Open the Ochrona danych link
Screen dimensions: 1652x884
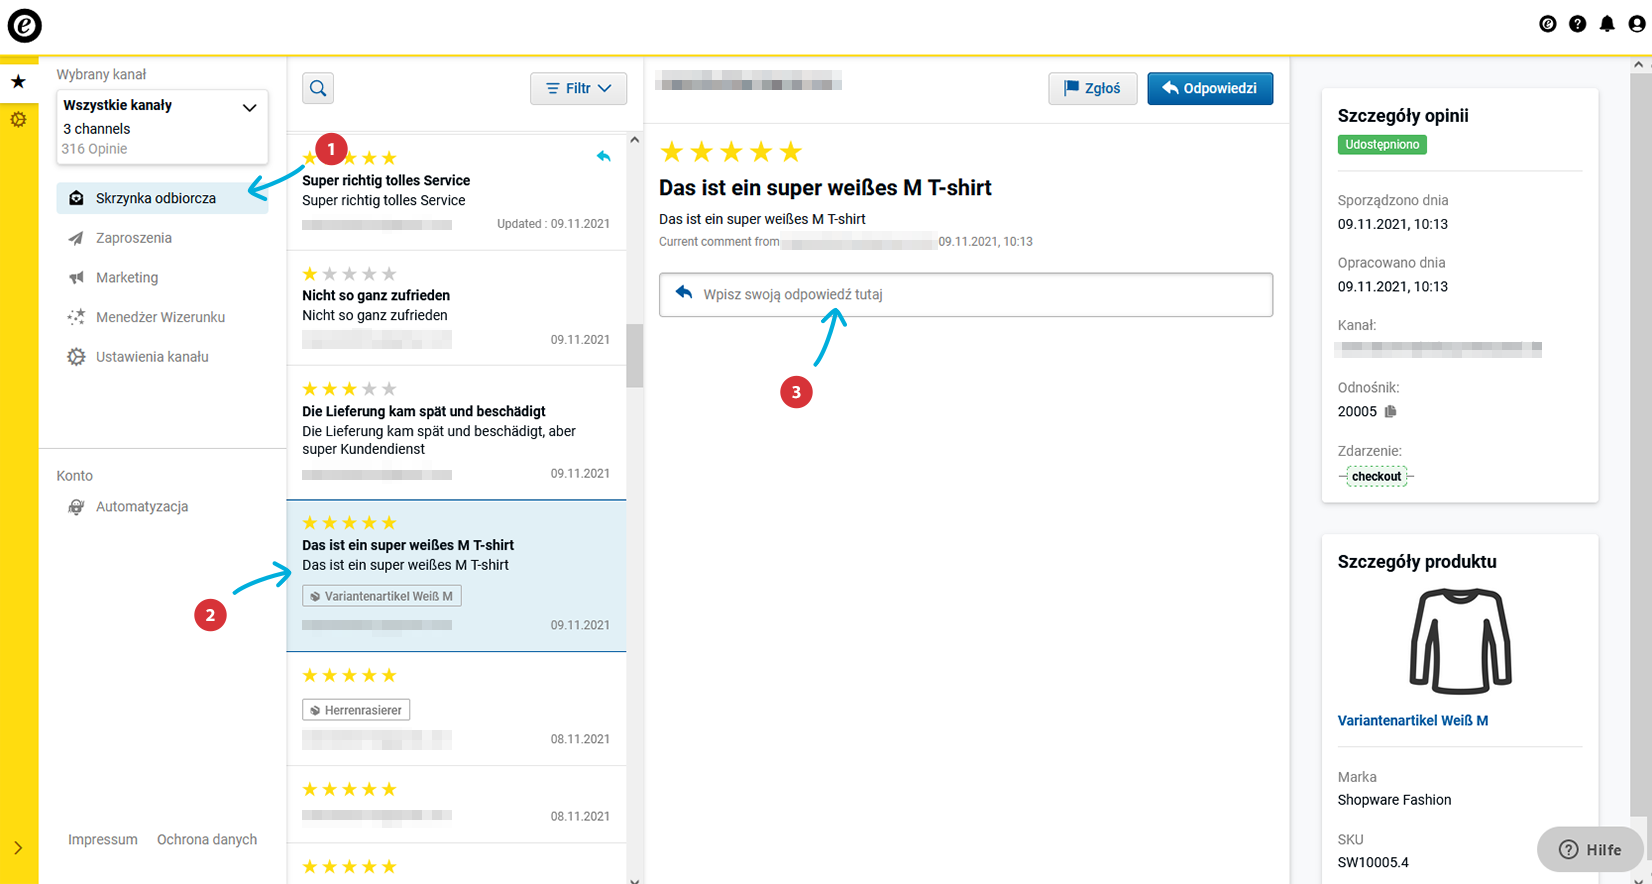point(207,839)
